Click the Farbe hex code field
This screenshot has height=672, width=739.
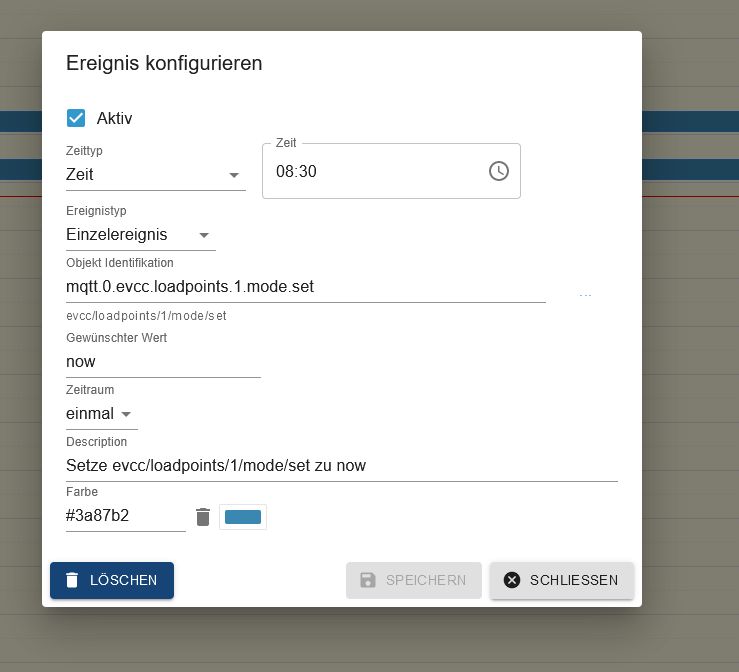coord(125,517)
